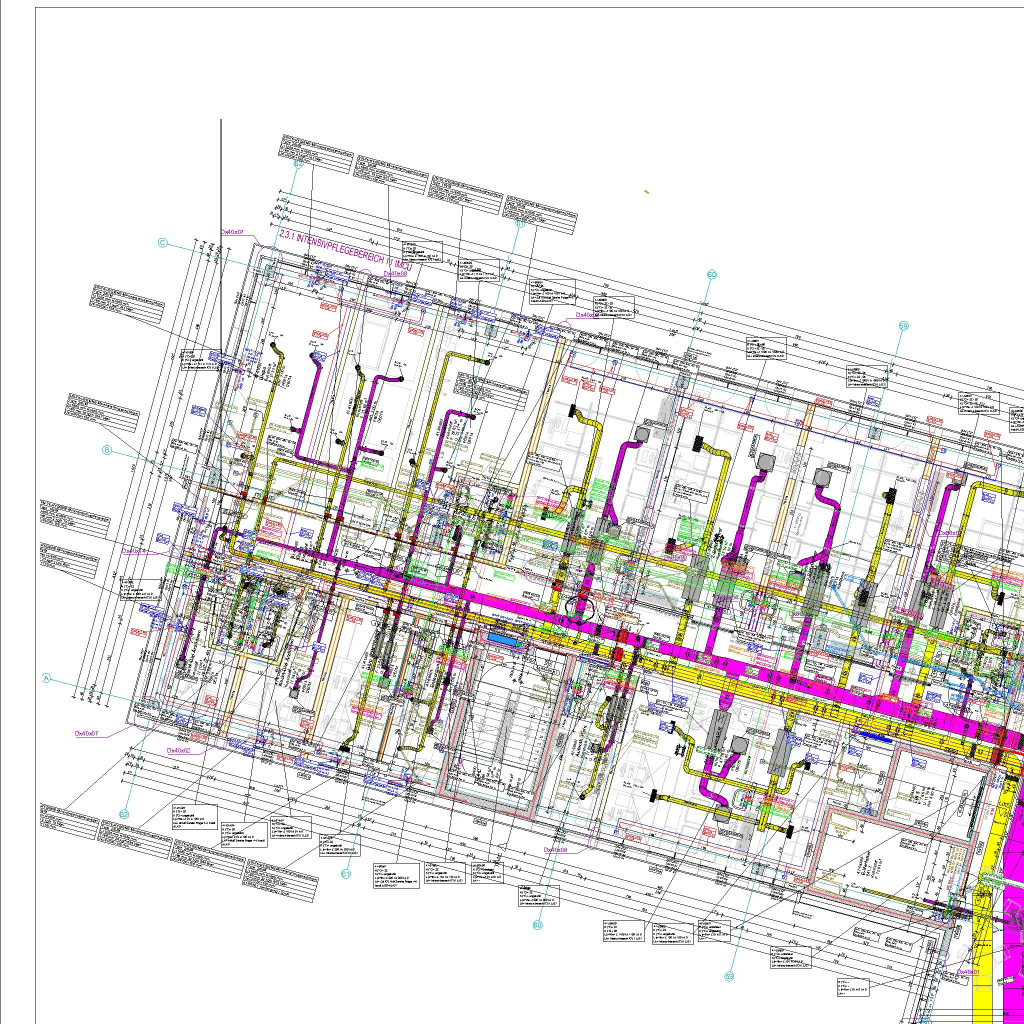Select grid axis bubble A

[46, 679]
